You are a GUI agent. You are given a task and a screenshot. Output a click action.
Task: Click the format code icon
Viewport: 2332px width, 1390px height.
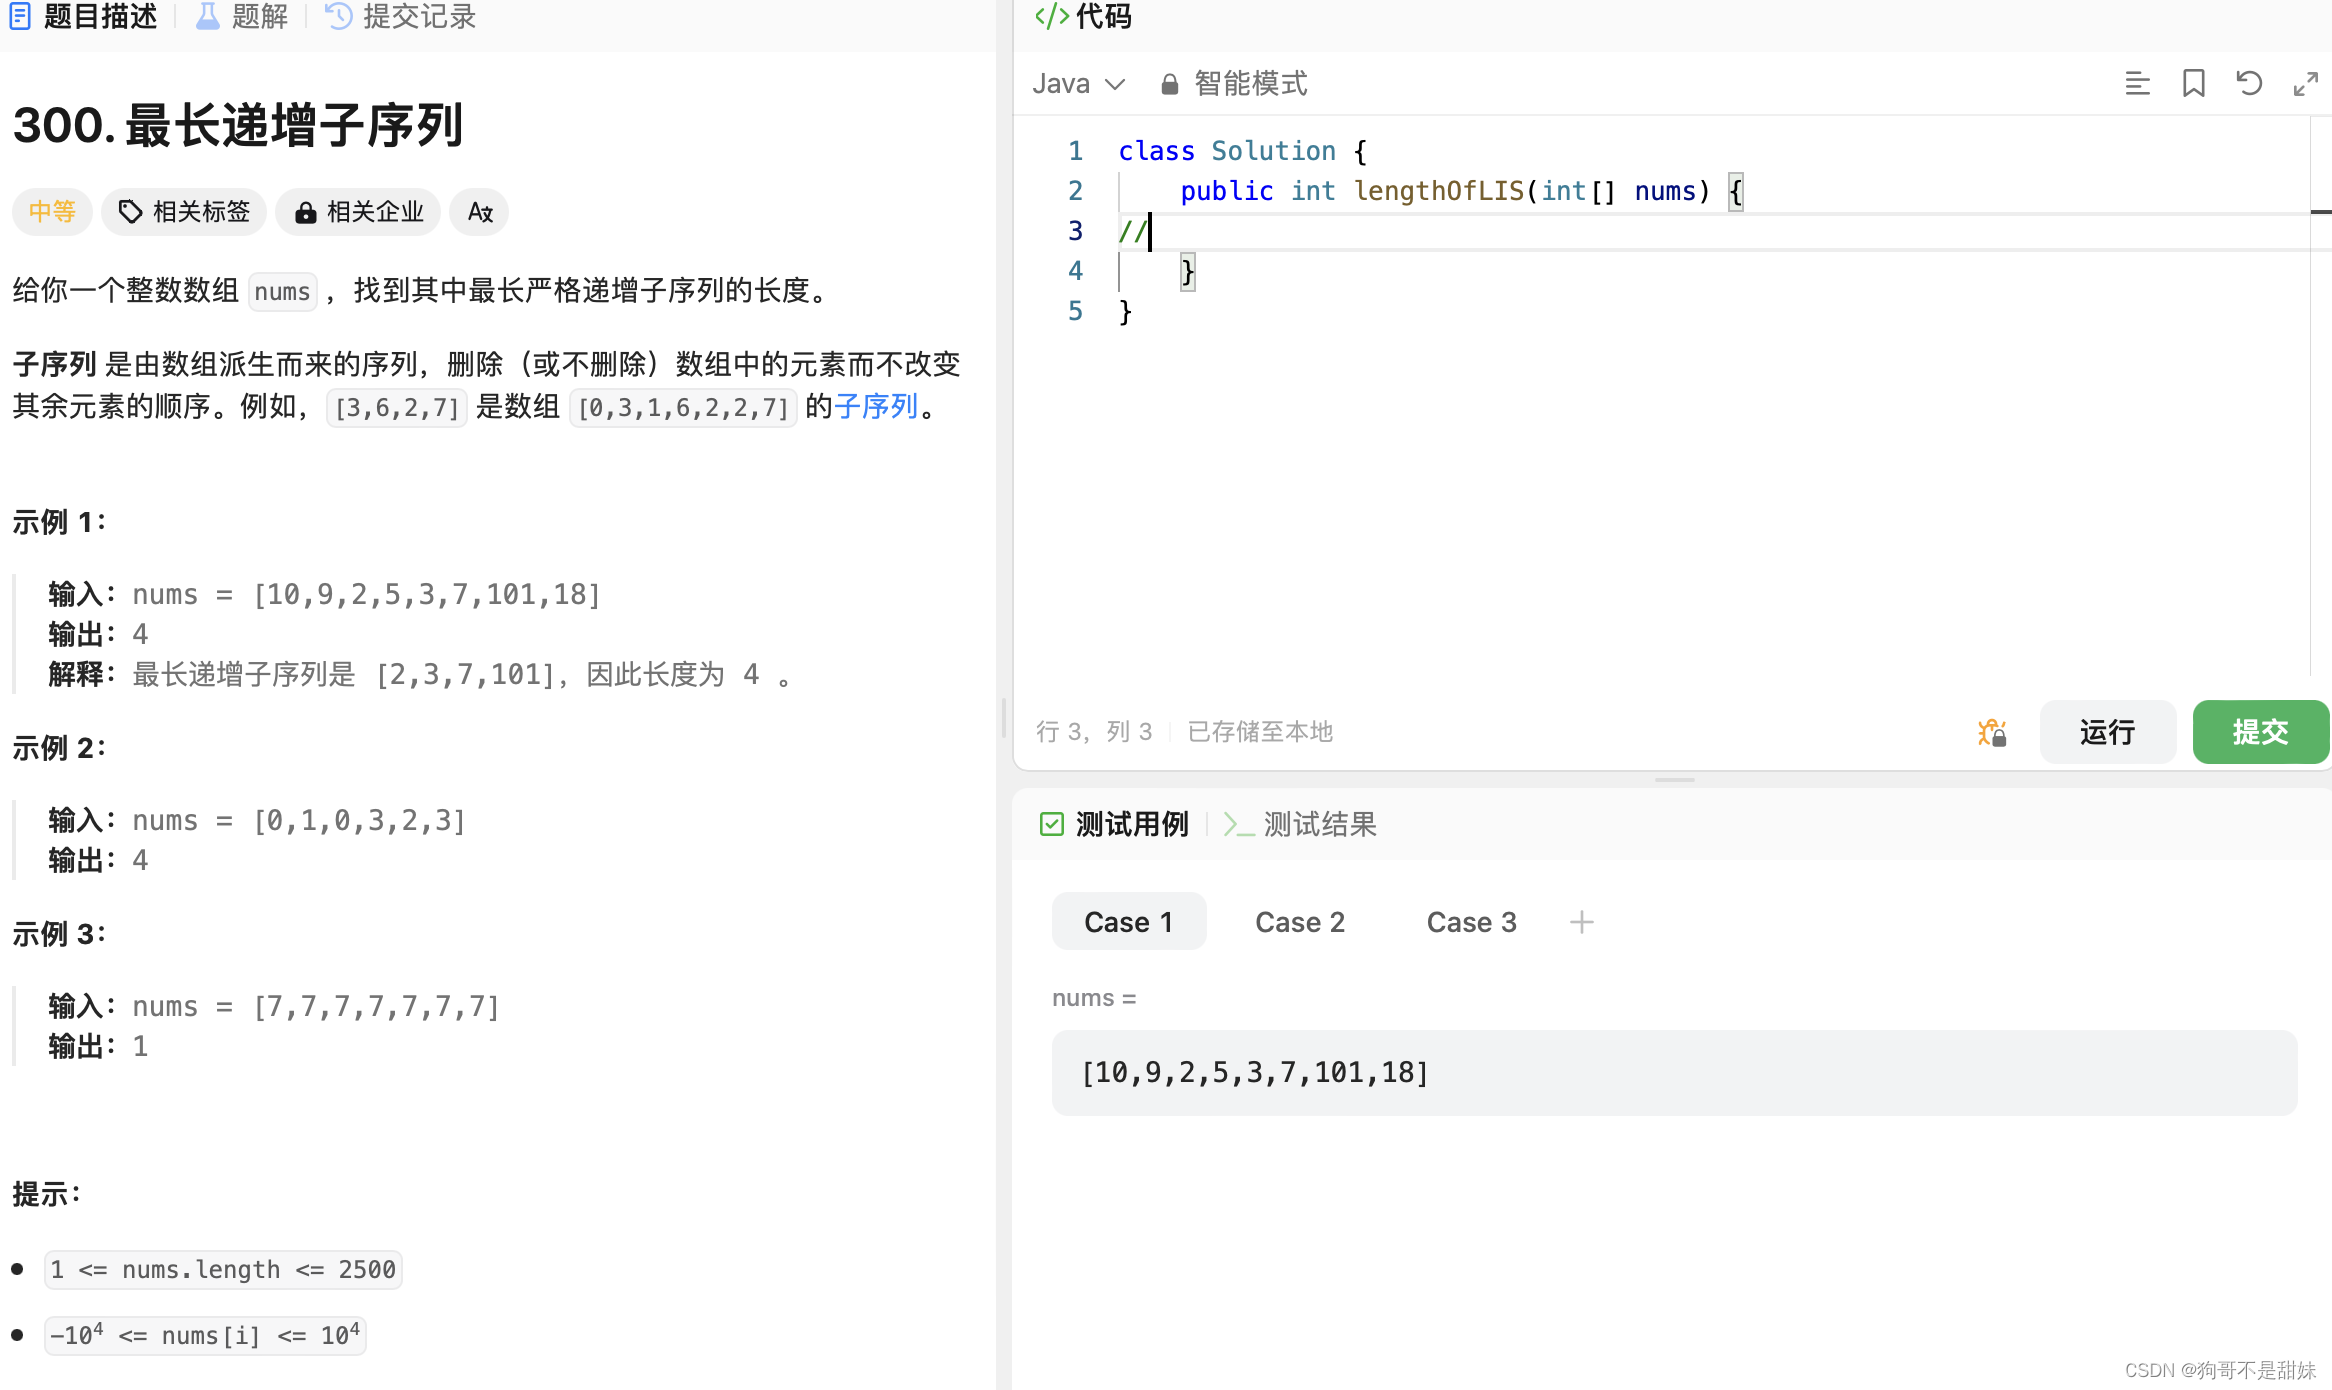2137,84
